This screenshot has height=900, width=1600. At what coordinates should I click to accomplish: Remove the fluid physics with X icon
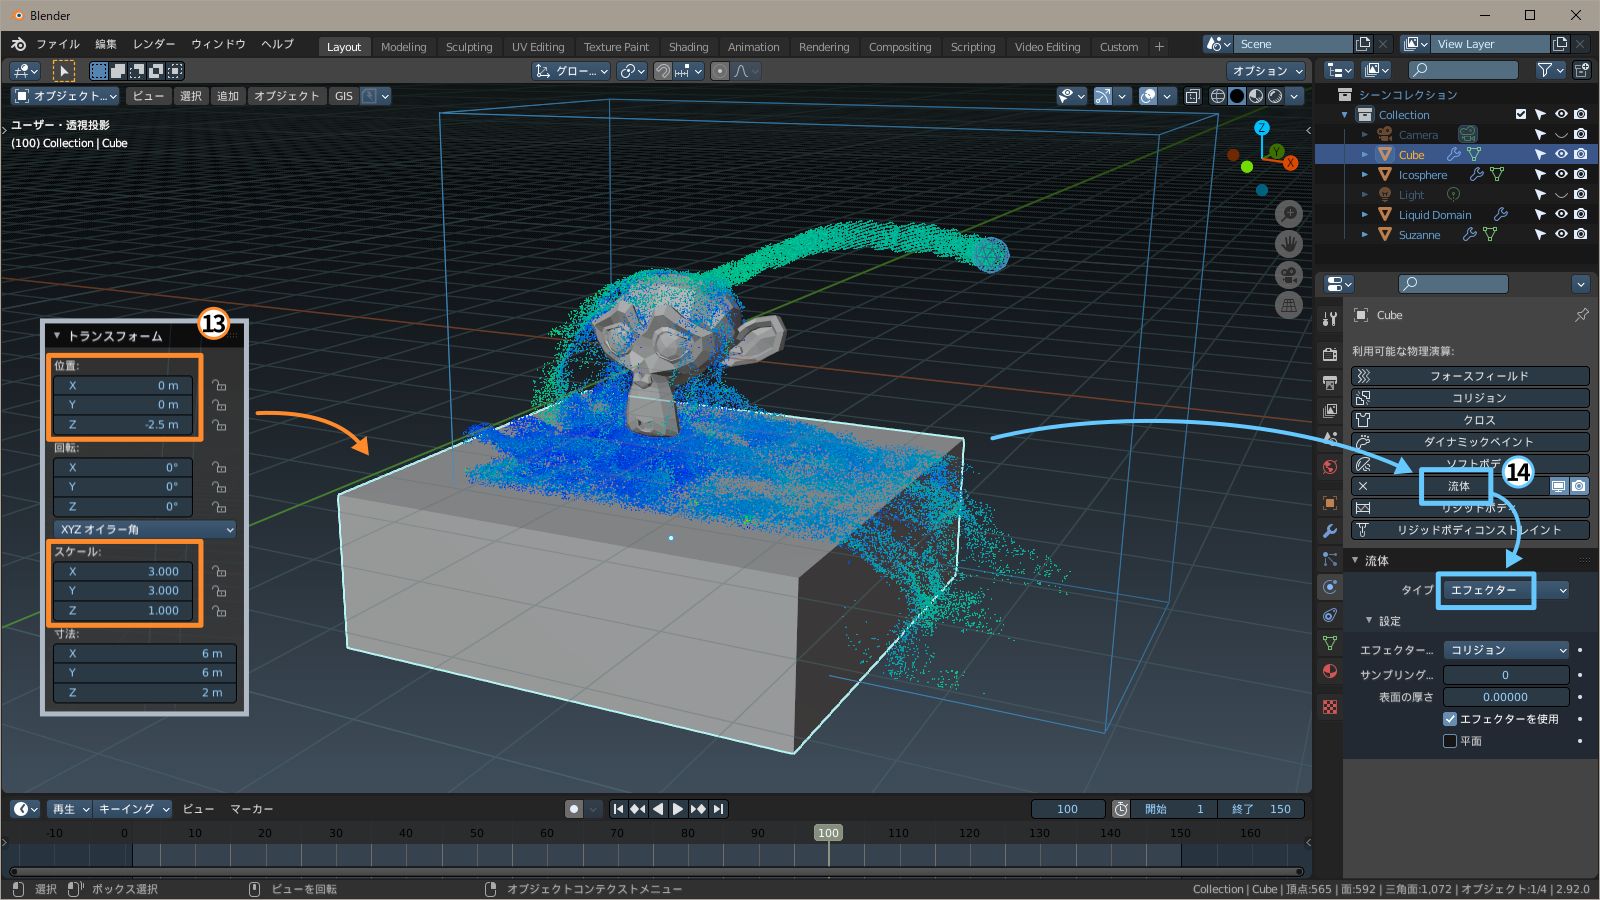pyautogui.click(x=1363, y=486)
